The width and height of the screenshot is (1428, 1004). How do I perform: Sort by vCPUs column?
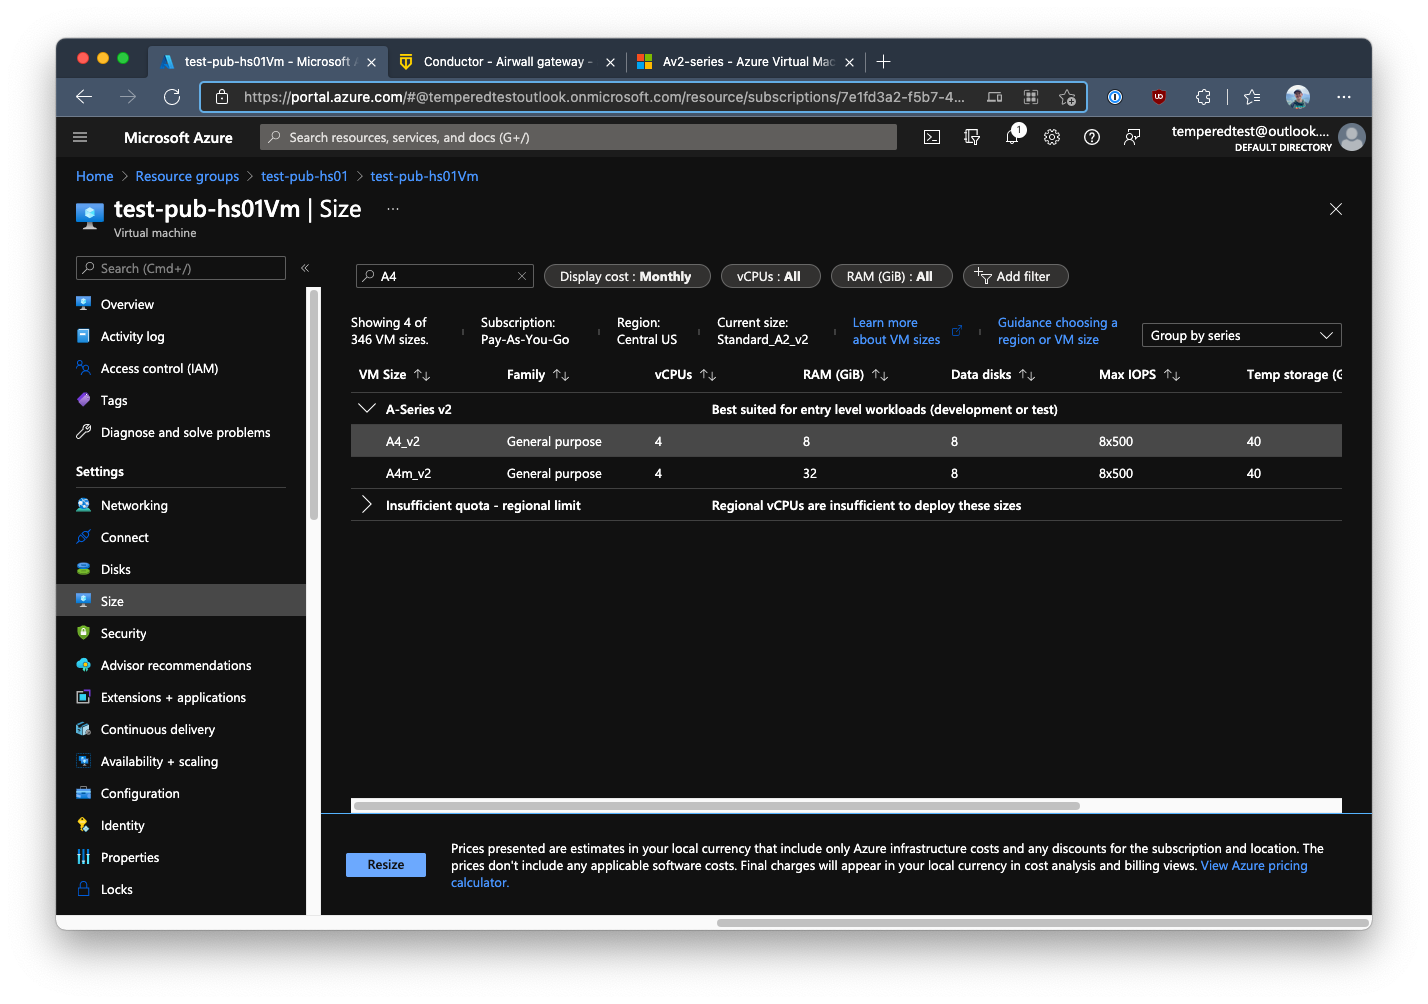pyautogui.click(x=685, y=375)
